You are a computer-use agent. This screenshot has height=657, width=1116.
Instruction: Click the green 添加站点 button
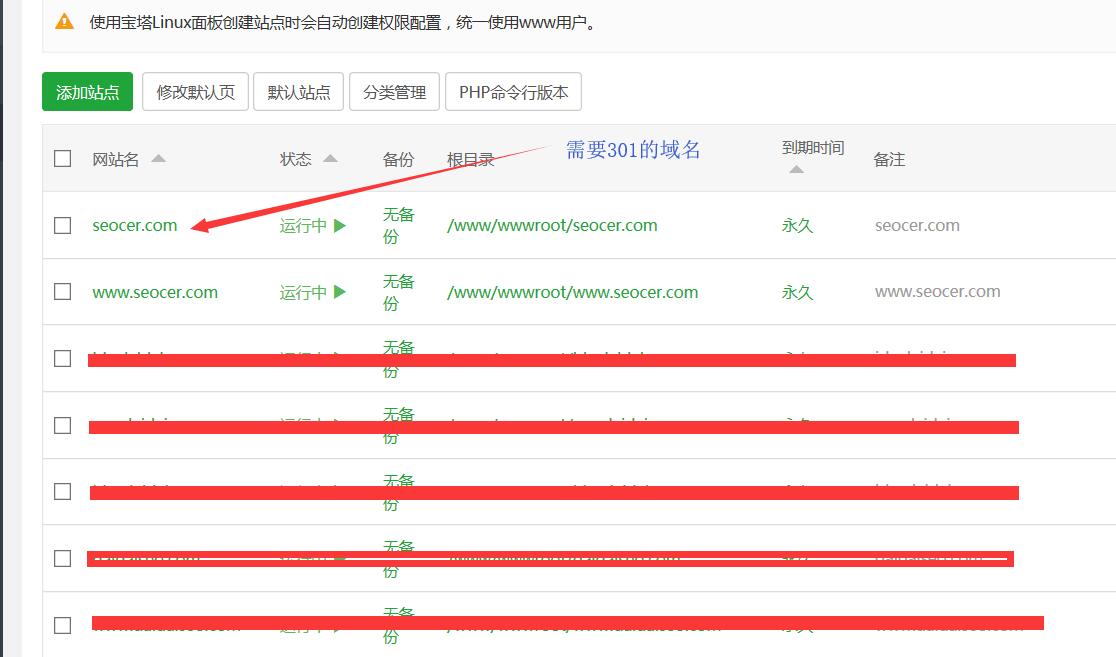88,92
